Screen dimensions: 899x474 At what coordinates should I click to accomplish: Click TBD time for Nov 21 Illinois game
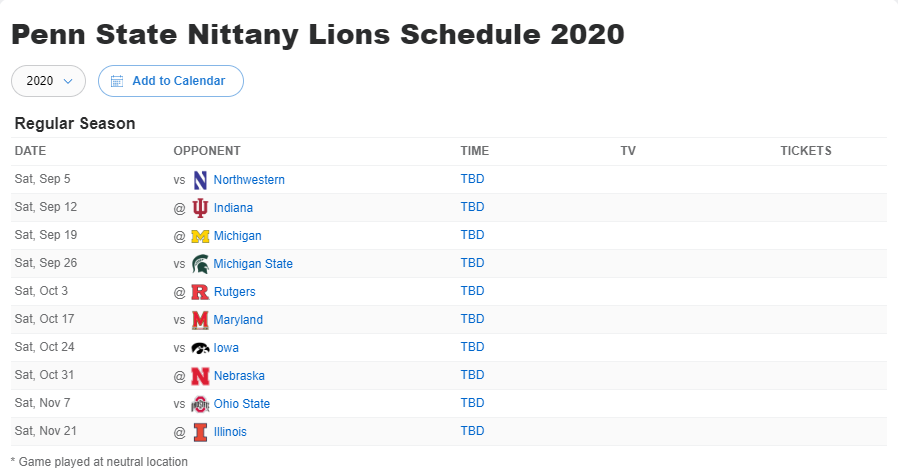coord(472,431)
